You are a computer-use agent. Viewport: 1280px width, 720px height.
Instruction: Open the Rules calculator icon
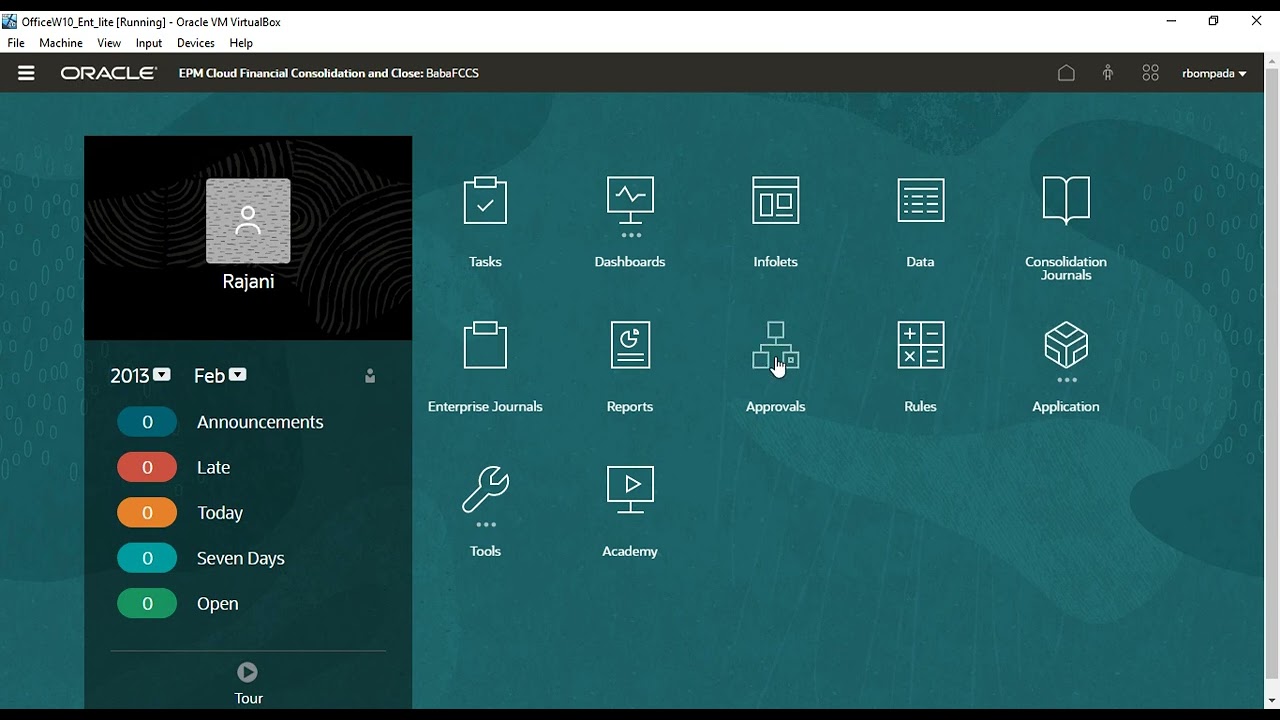[x=920, y=345]
